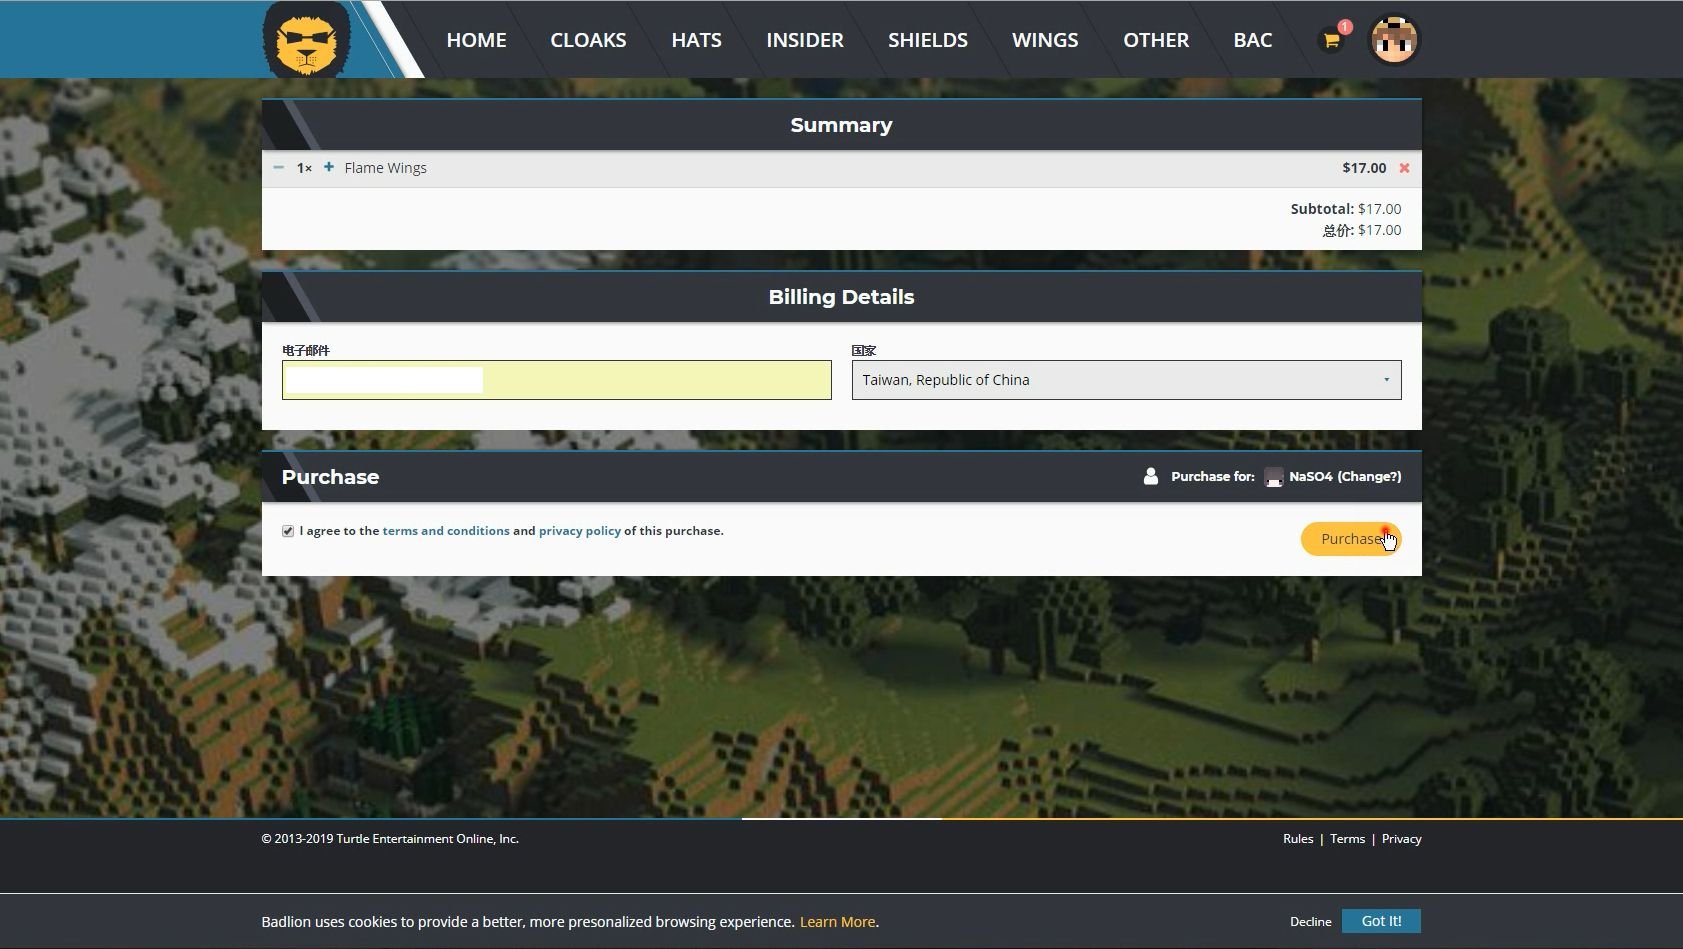
Task: Open the Privacy footer link
Action: pyautogui.click(x=1401, y=839)
